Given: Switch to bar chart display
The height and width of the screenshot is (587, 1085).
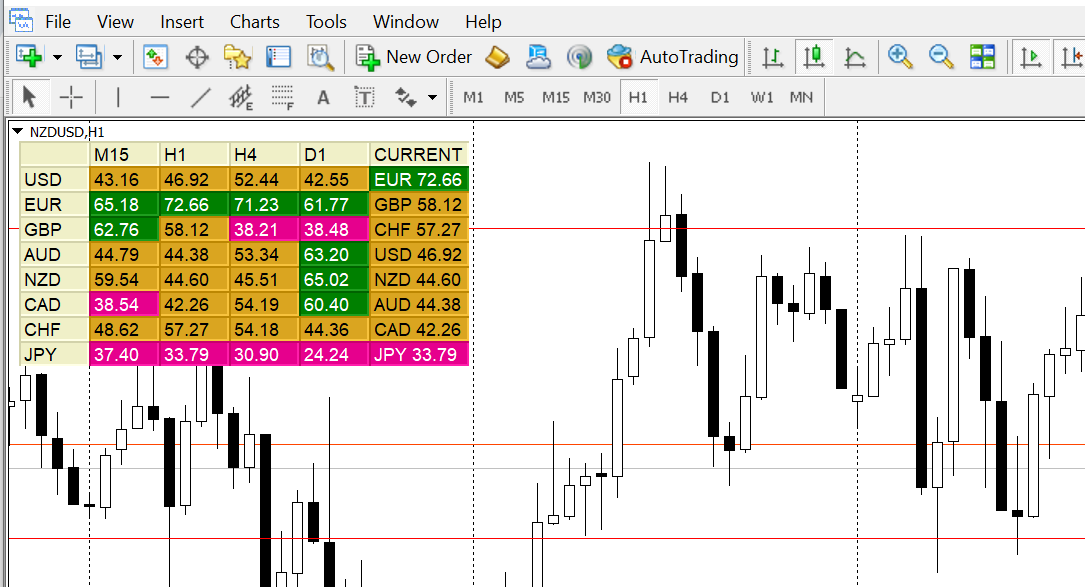Looking at the screenshot, I should pos(772,57).
